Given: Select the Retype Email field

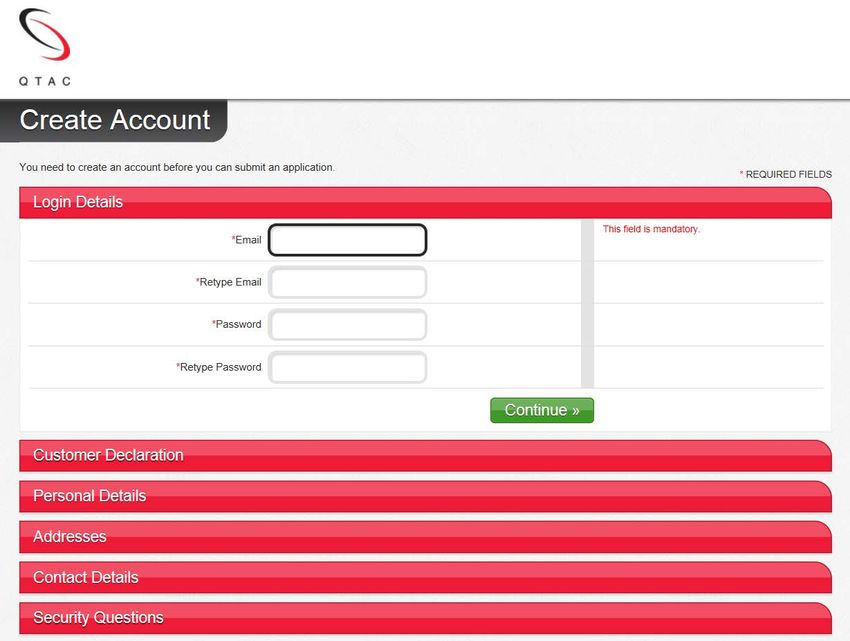Looking at the screenshot, I should click(347, 283).
